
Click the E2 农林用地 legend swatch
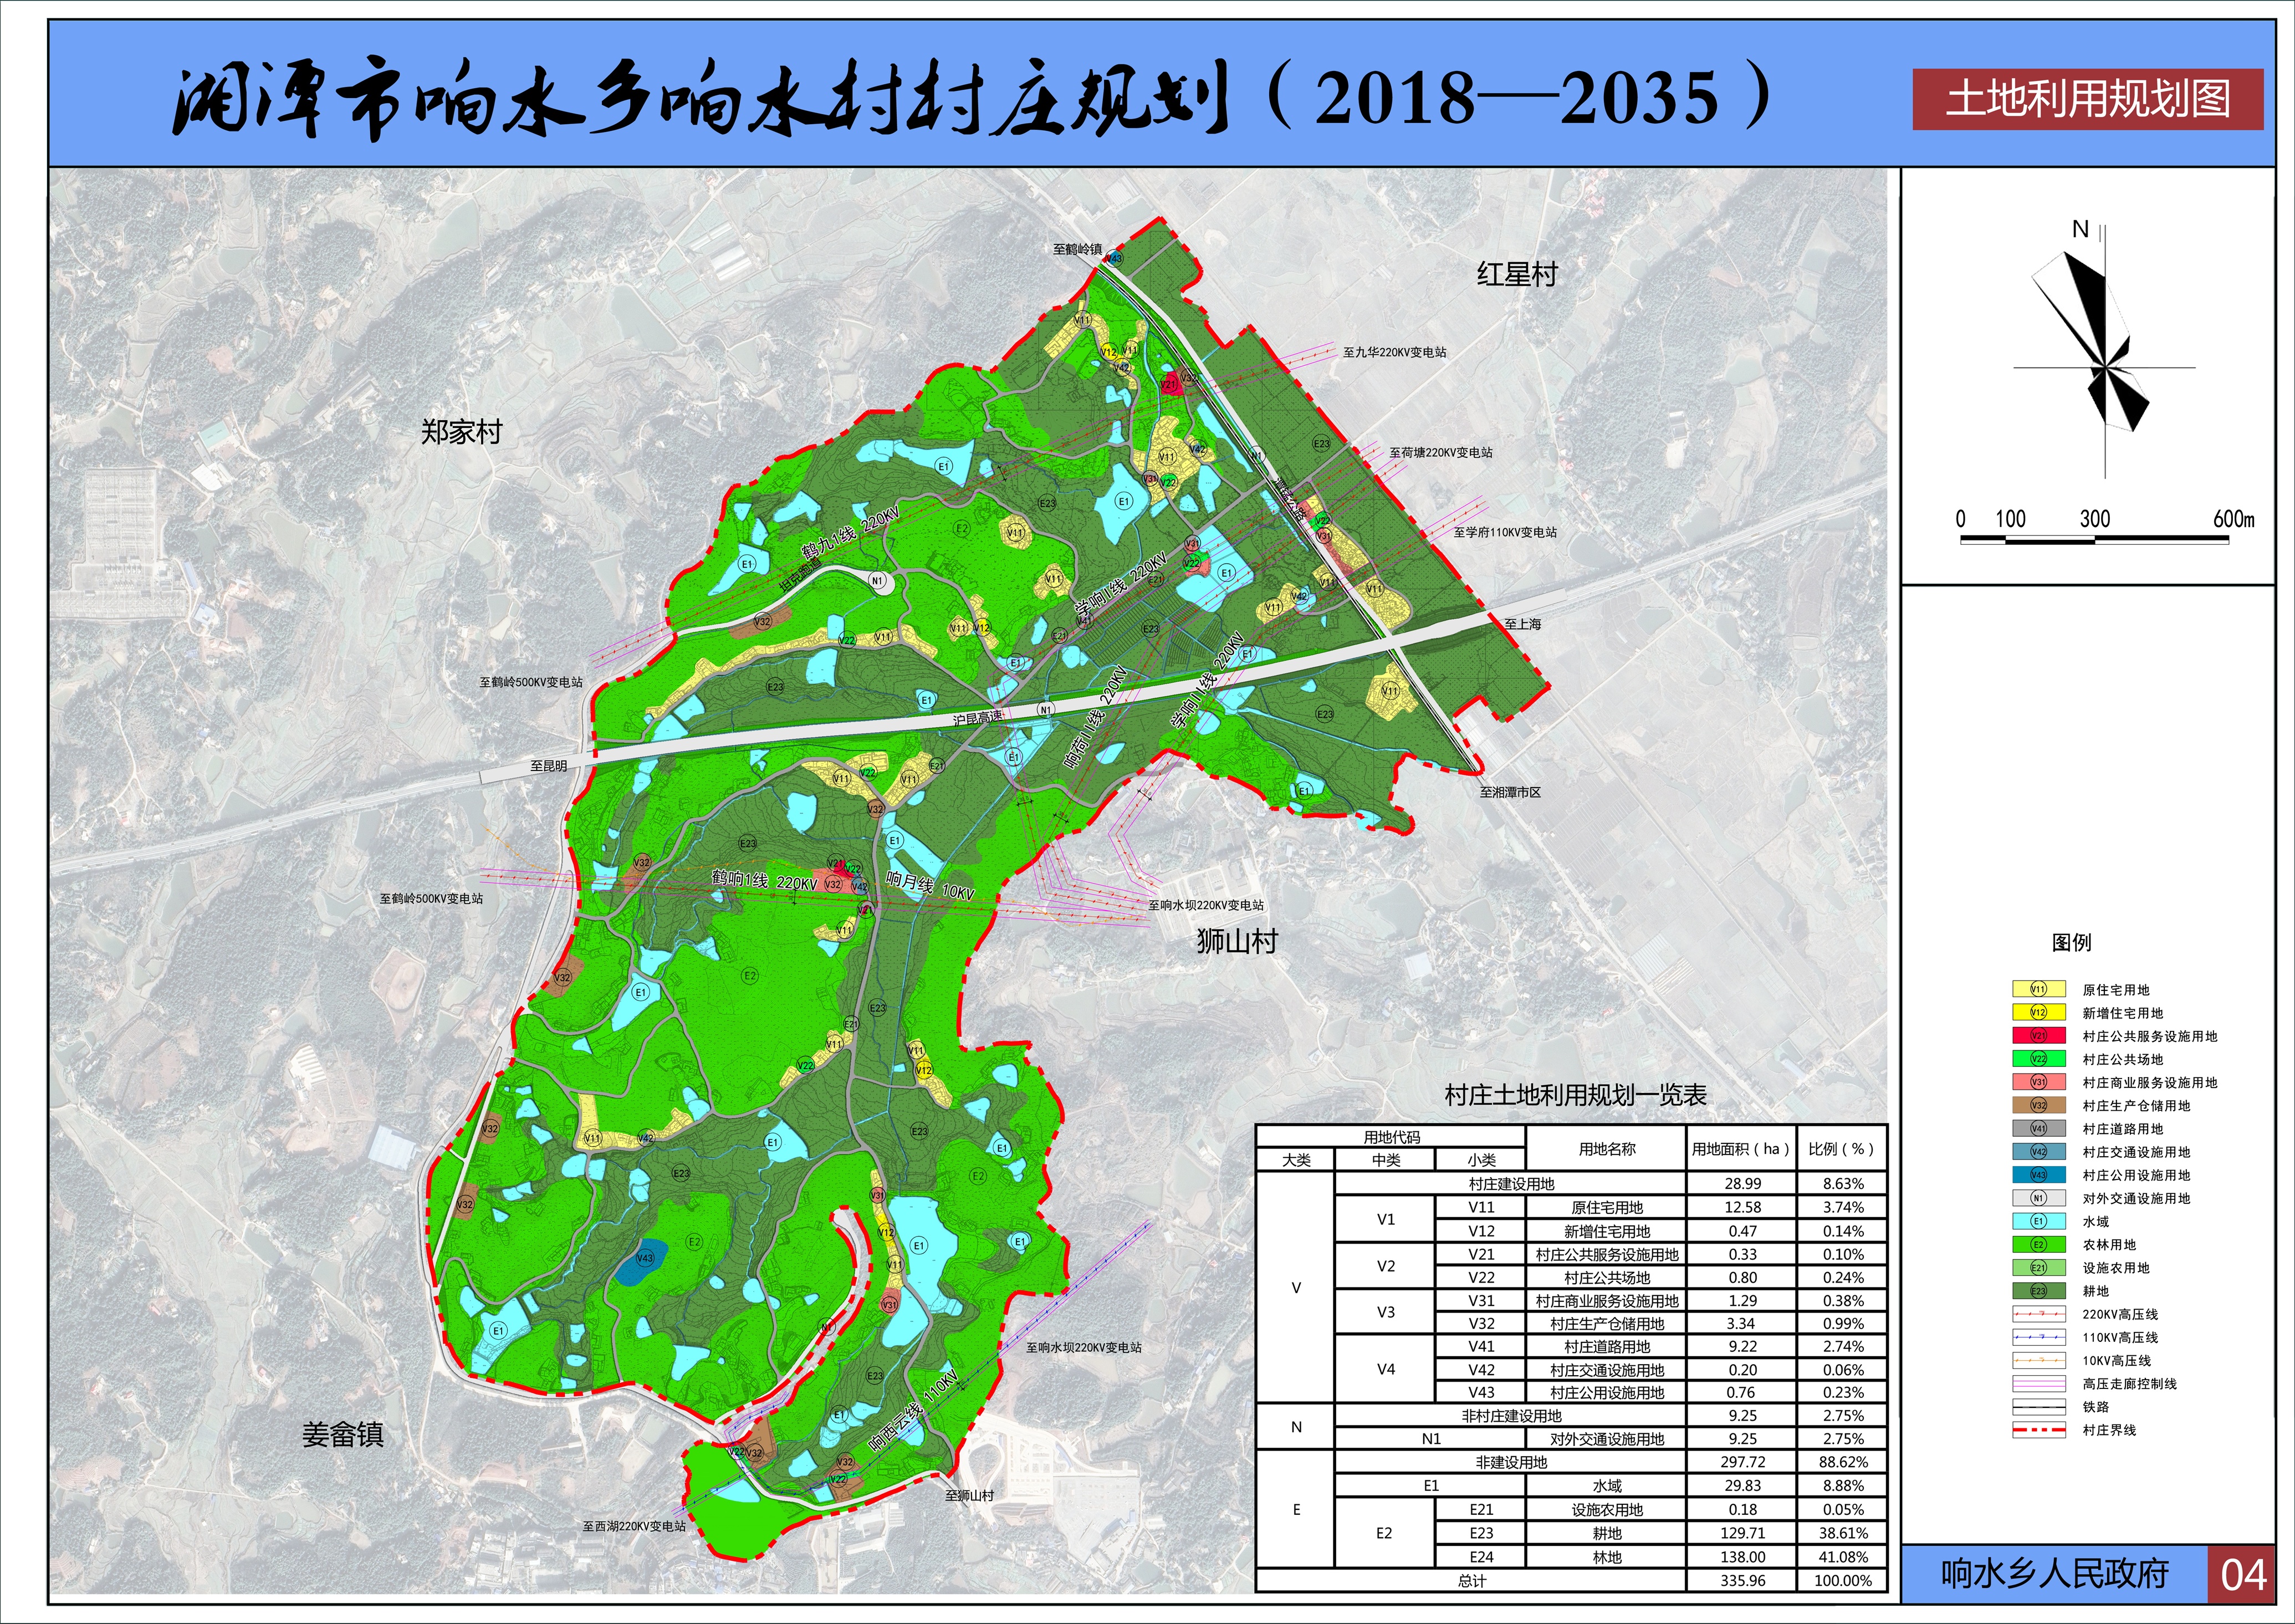coord(2038,1245)
